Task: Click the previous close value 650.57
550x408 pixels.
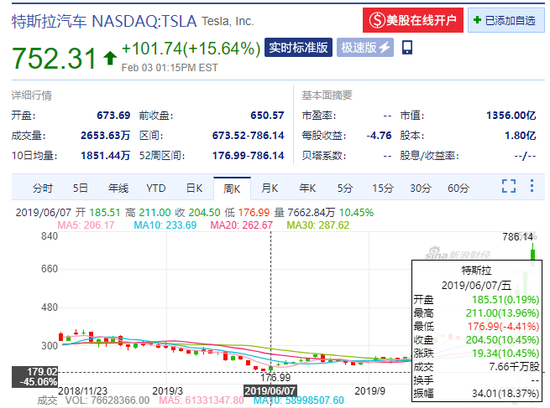Action: [267, 115]
